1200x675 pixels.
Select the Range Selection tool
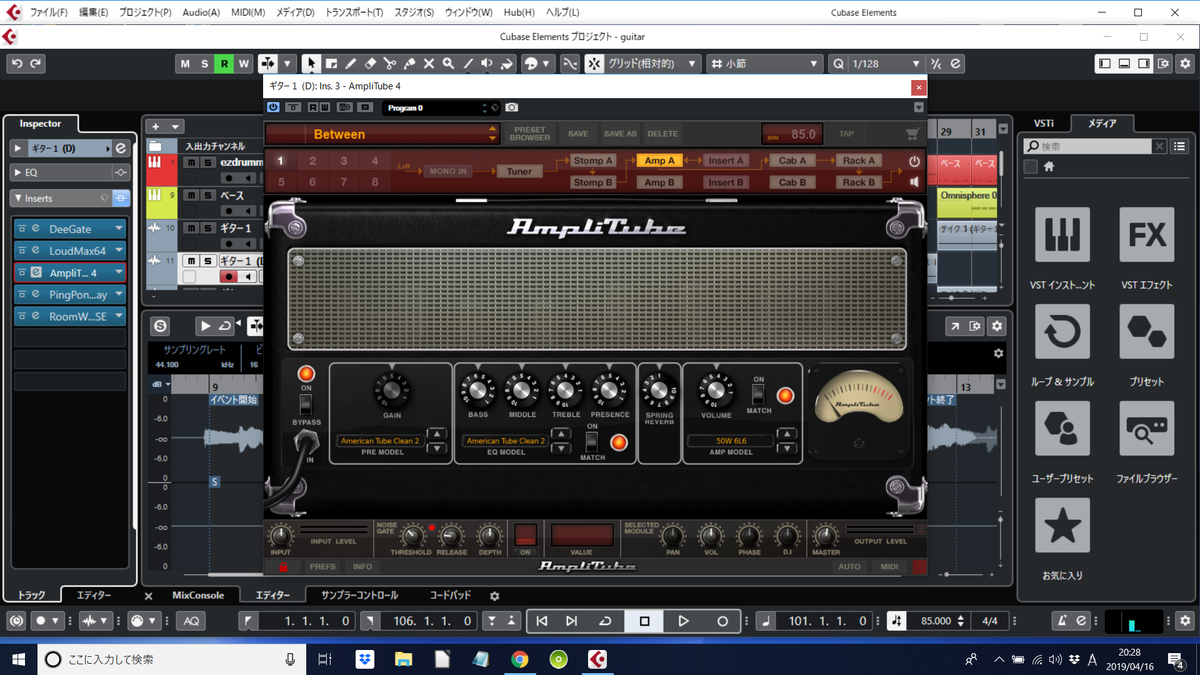coord(331,63)
